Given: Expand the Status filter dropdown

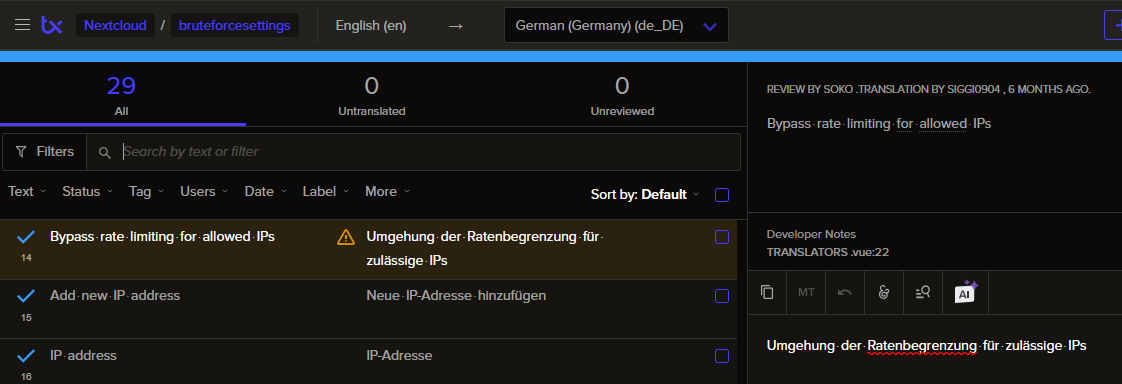Looking at the screenshot, I should coord(87,192).
